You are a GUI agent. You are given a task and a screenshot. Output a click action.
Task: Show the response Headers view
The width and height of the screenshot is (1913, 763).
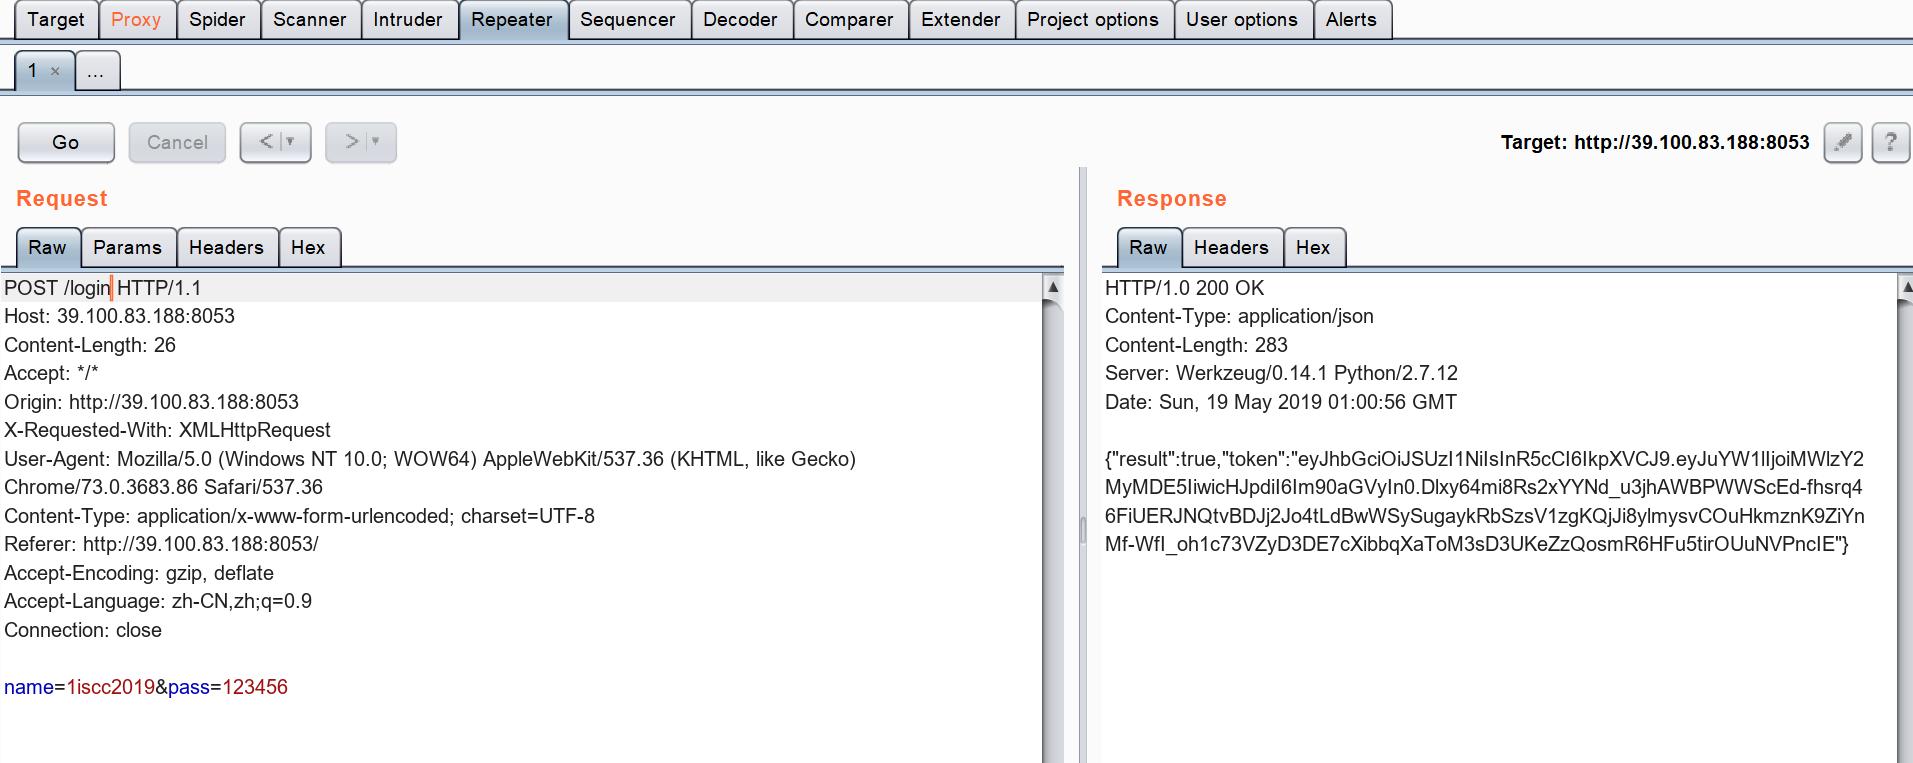[x=1232, y=248]
